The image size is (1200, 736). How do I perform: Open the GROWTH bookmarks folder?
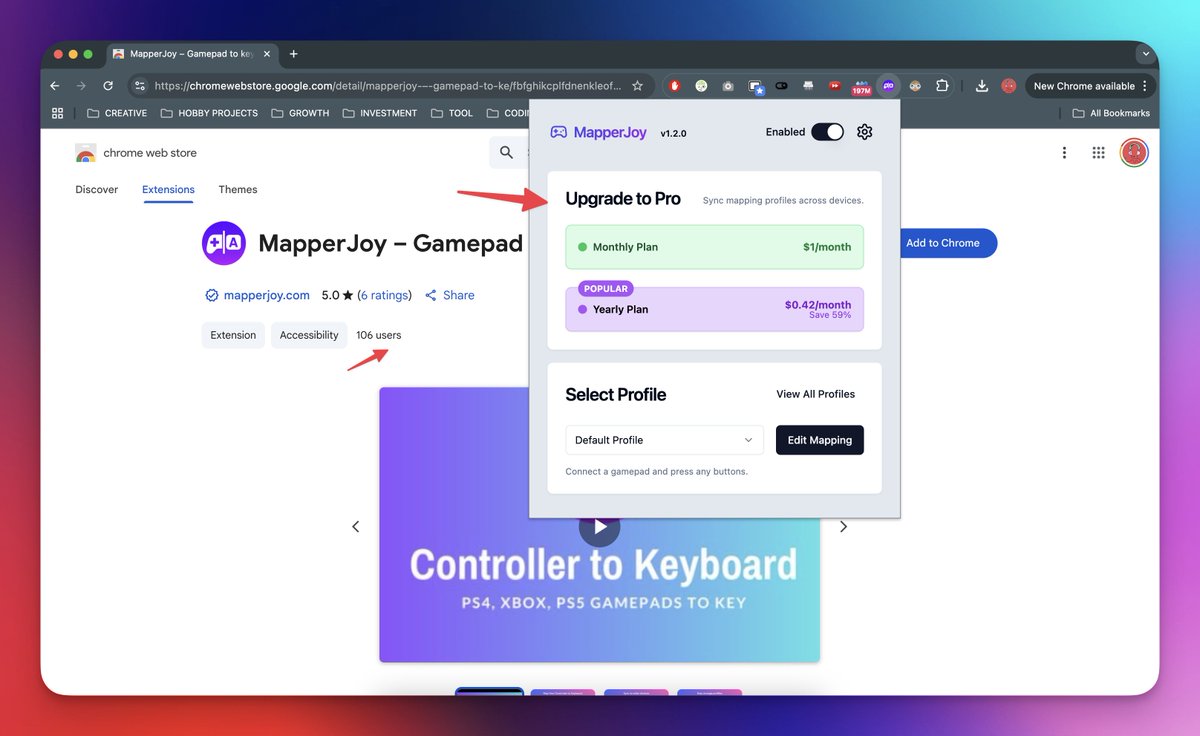299,113
